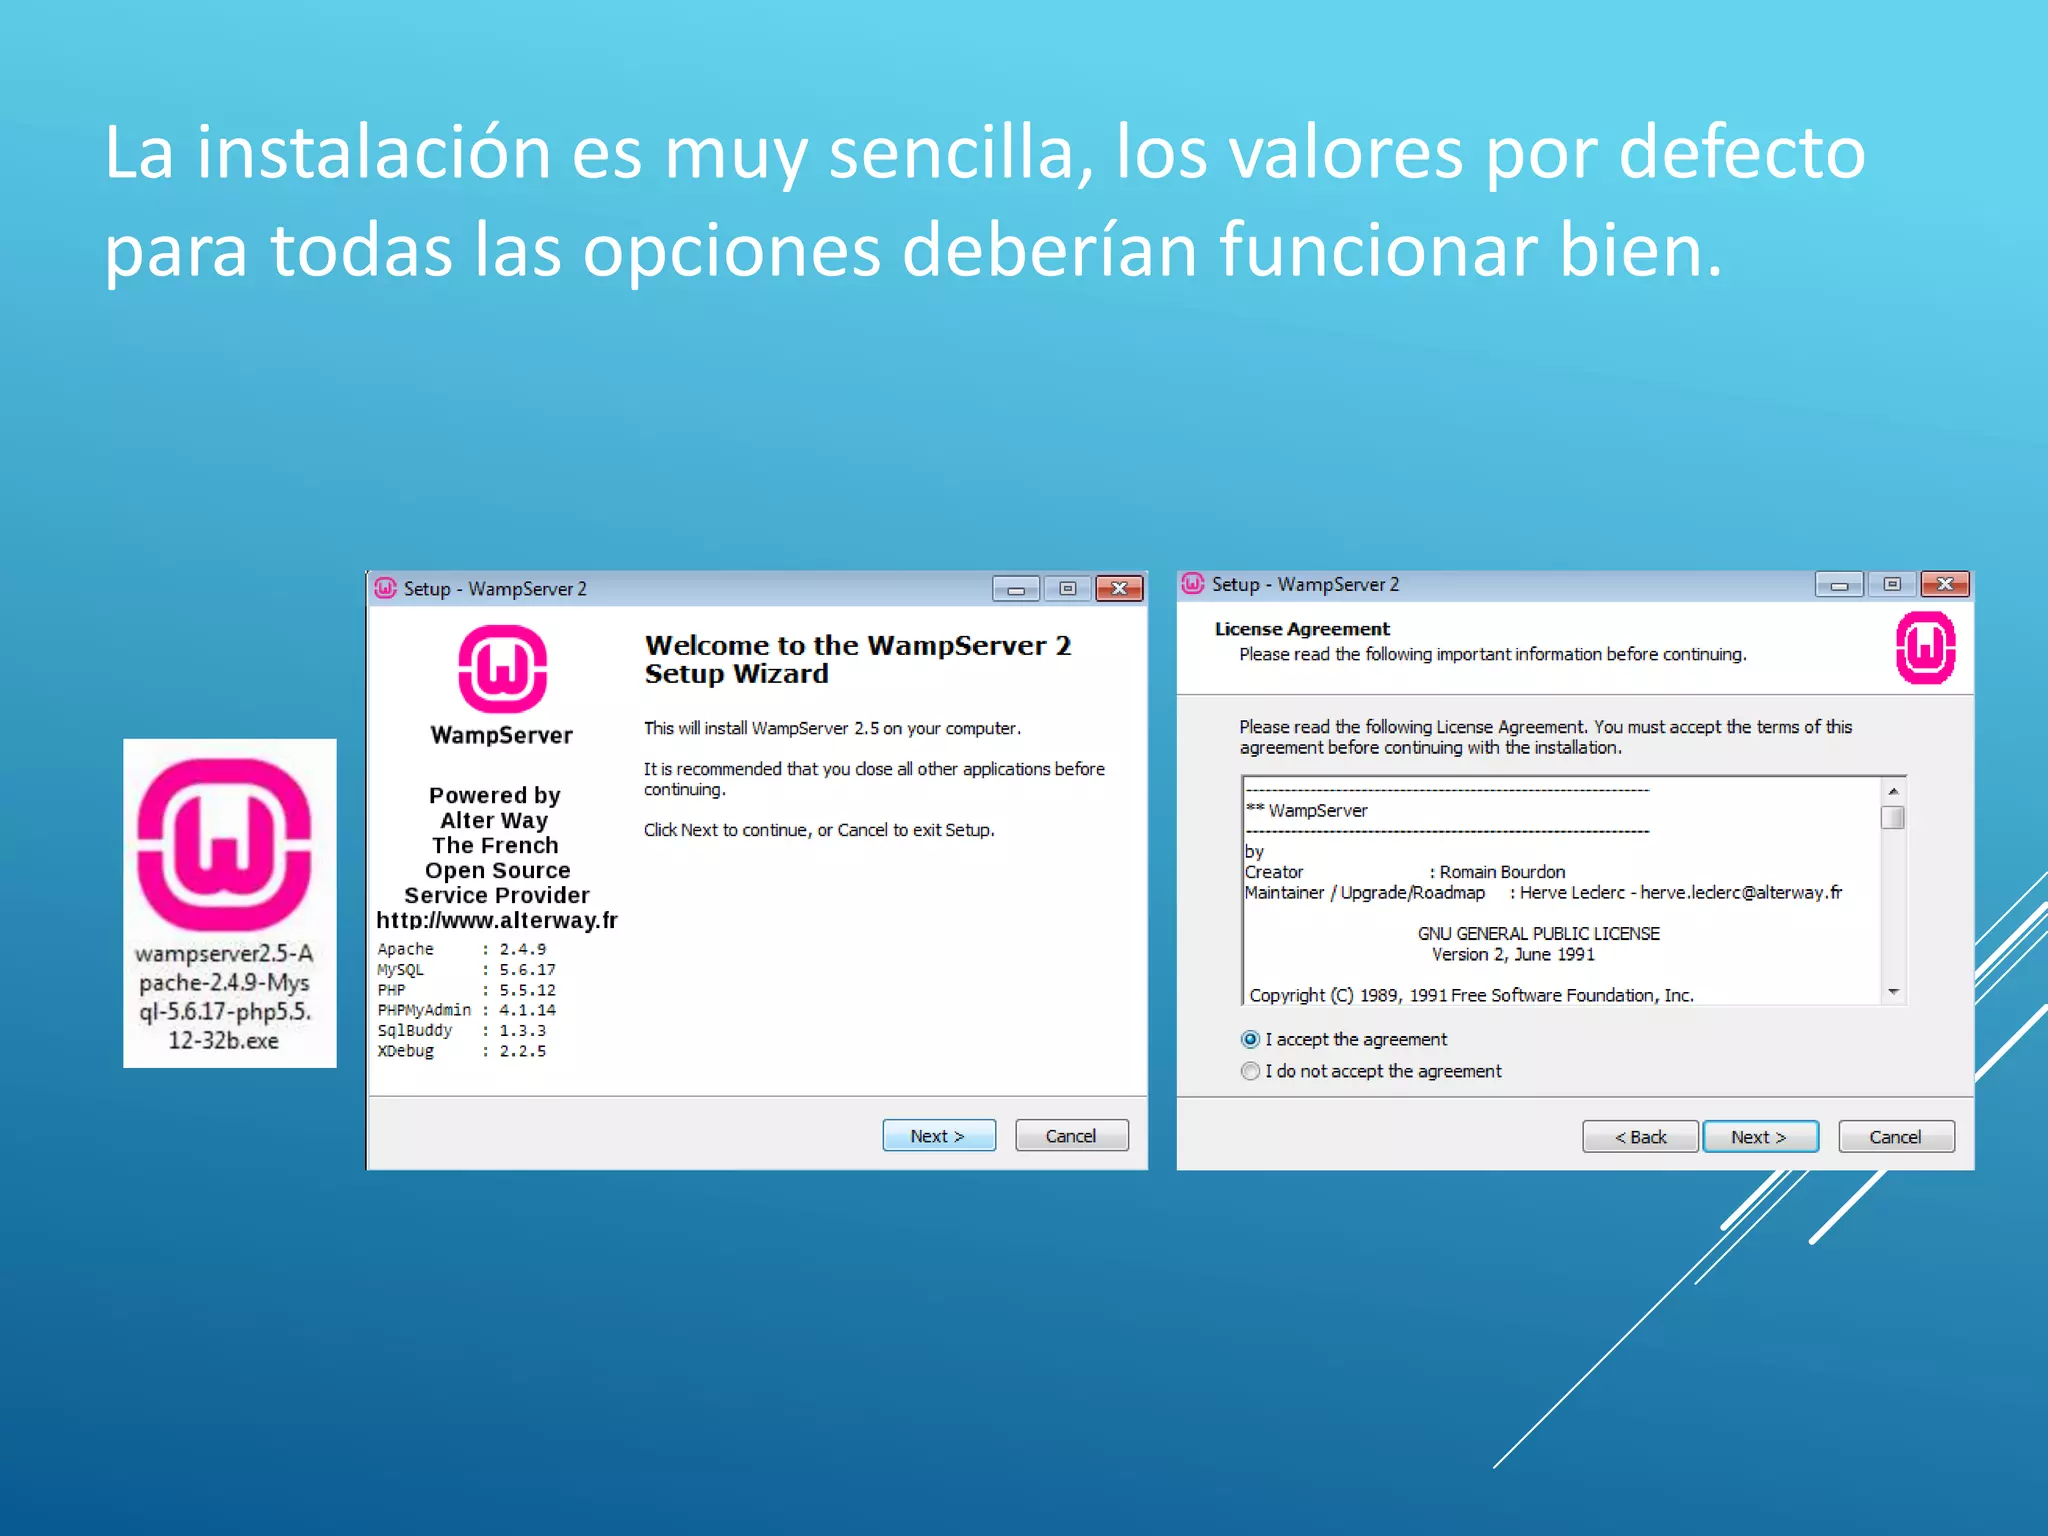Screen dimensions: 2048x1536
Task: Click Cancel in the Welcome wizard
Action: pos(1071,1136)
